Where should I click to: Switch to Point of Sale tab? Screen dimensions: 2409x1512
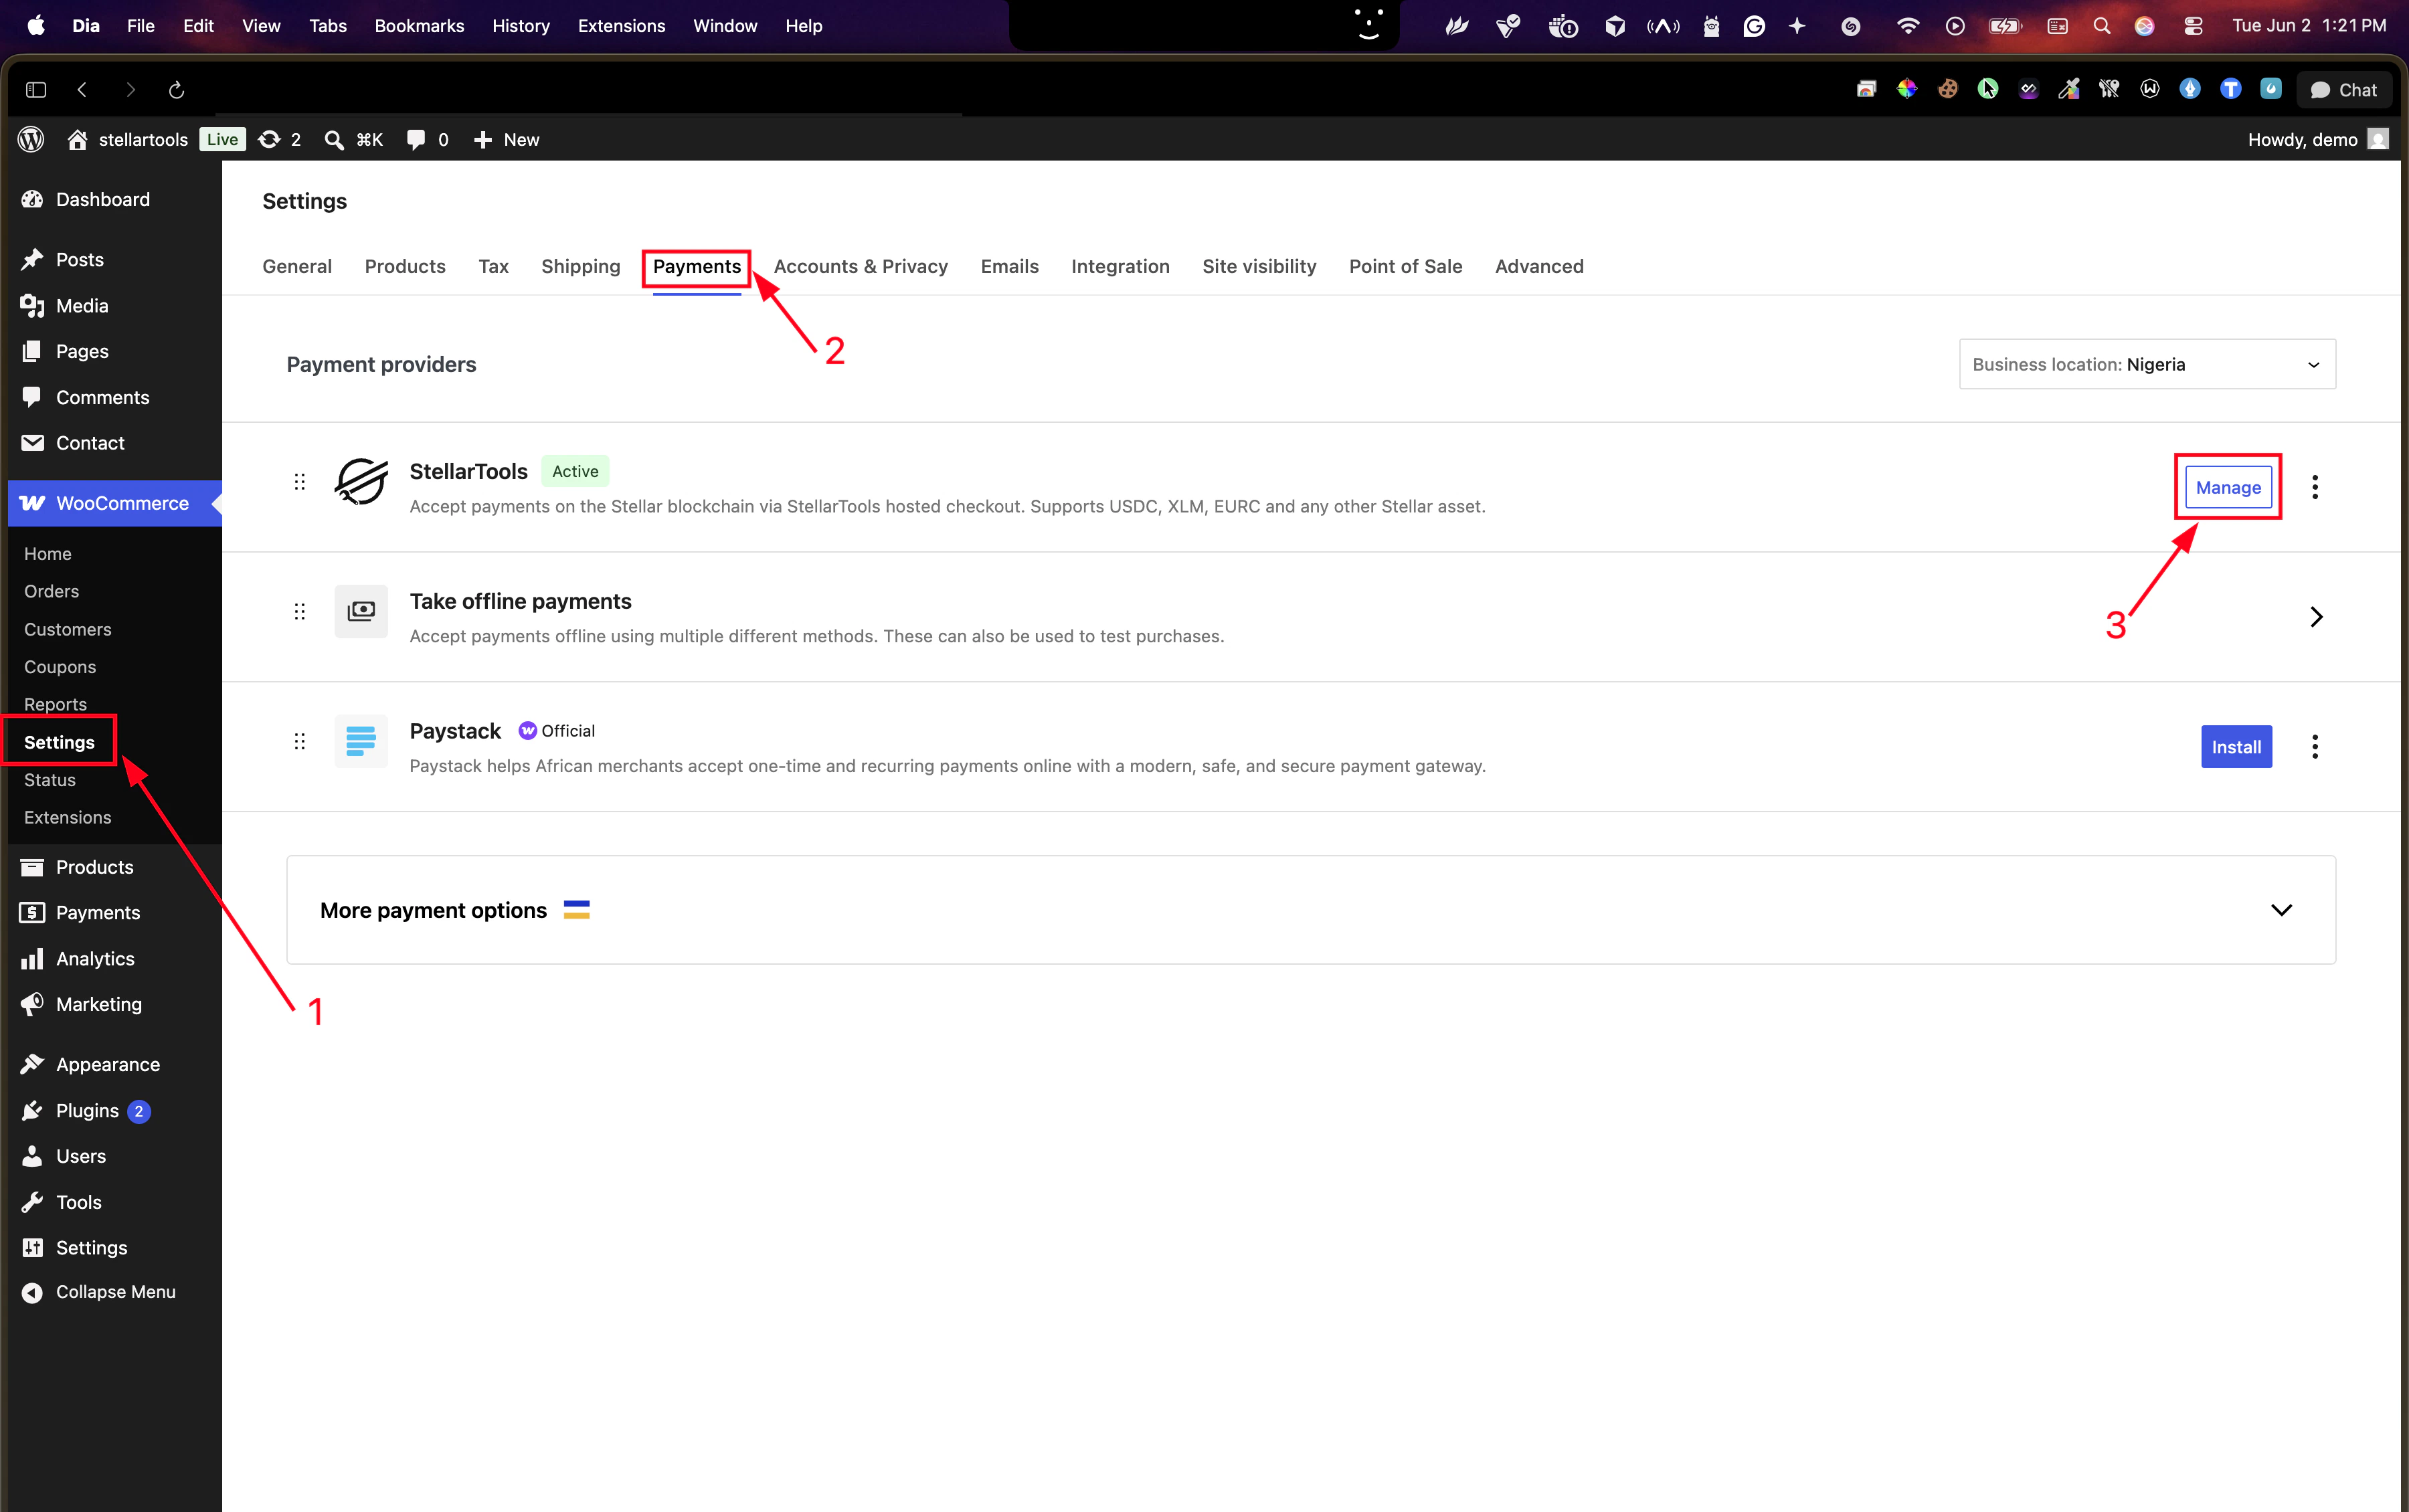click(1405, 266)
